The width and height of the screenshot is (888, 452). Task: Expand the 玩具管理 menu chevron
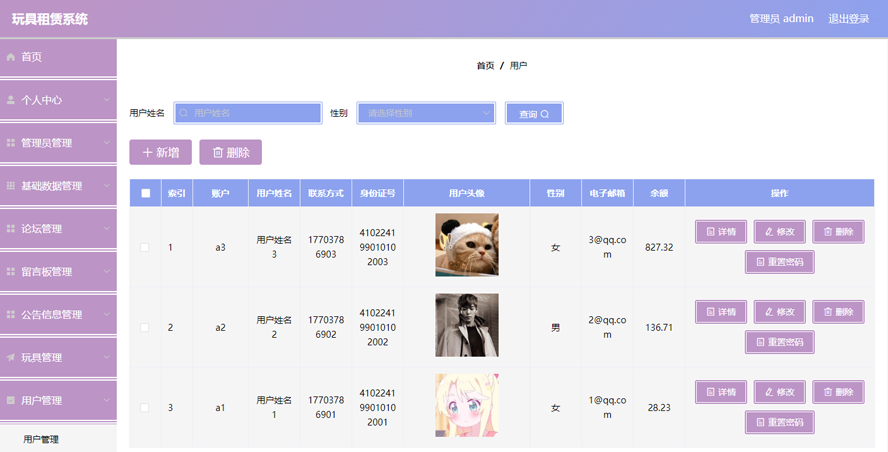point(106,357)
